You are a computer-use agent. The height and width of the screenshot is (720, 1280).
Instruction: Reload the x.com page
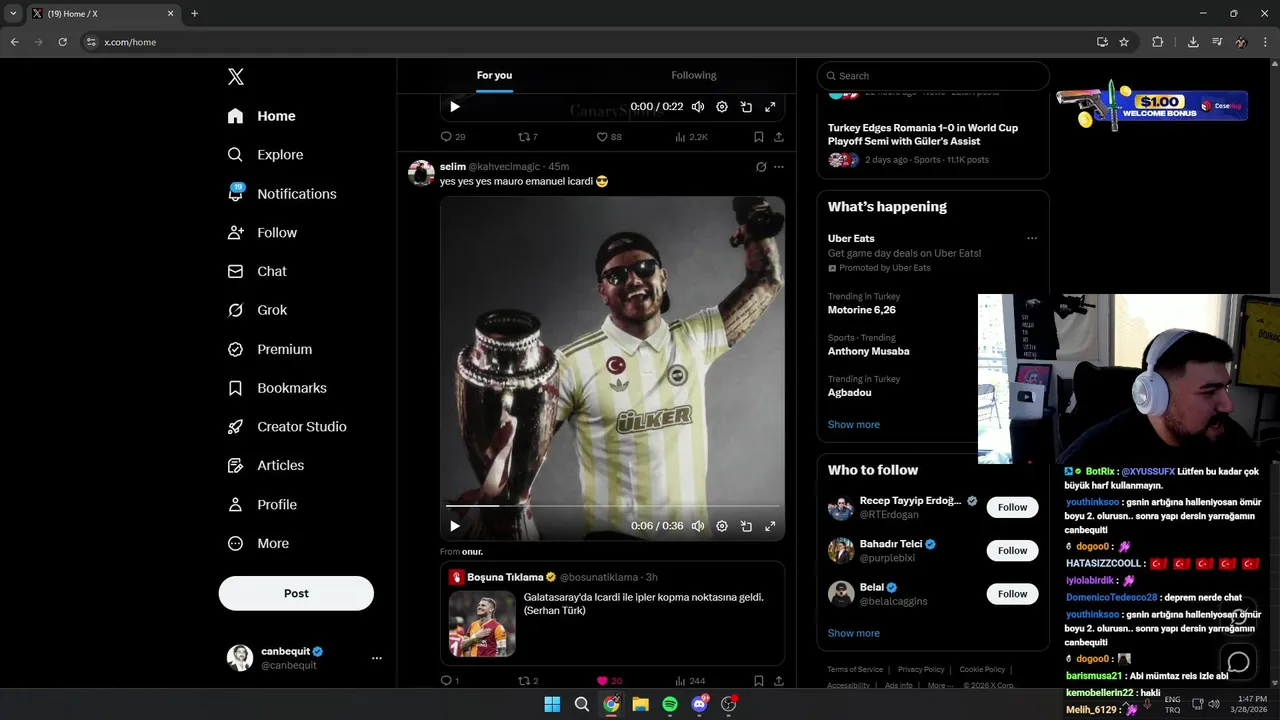click(63, 42)
